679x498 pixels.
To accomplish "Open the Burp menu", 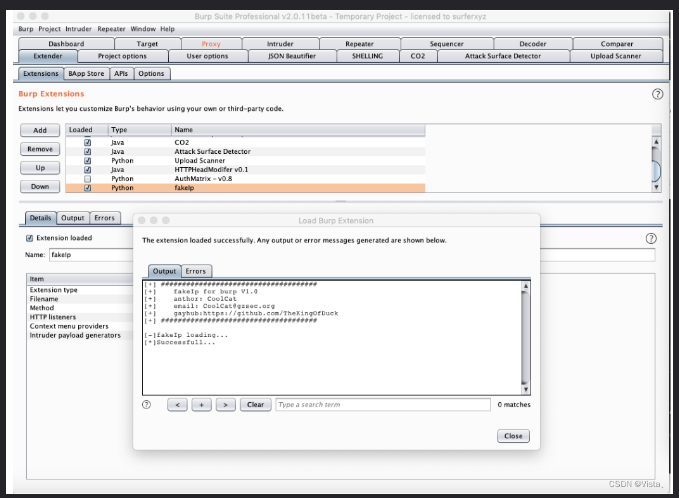I will tap(26, 29).
